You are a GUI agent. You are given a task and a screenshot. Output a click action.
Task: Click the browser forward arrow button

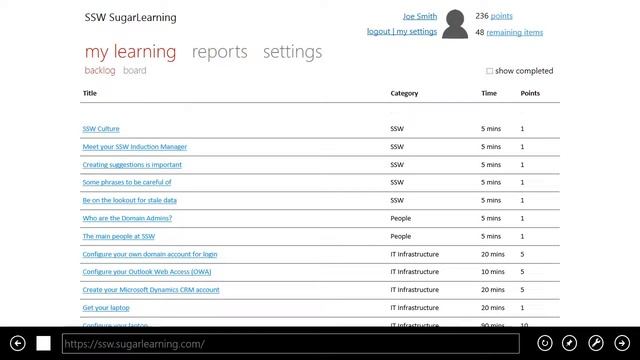[622, 343]
